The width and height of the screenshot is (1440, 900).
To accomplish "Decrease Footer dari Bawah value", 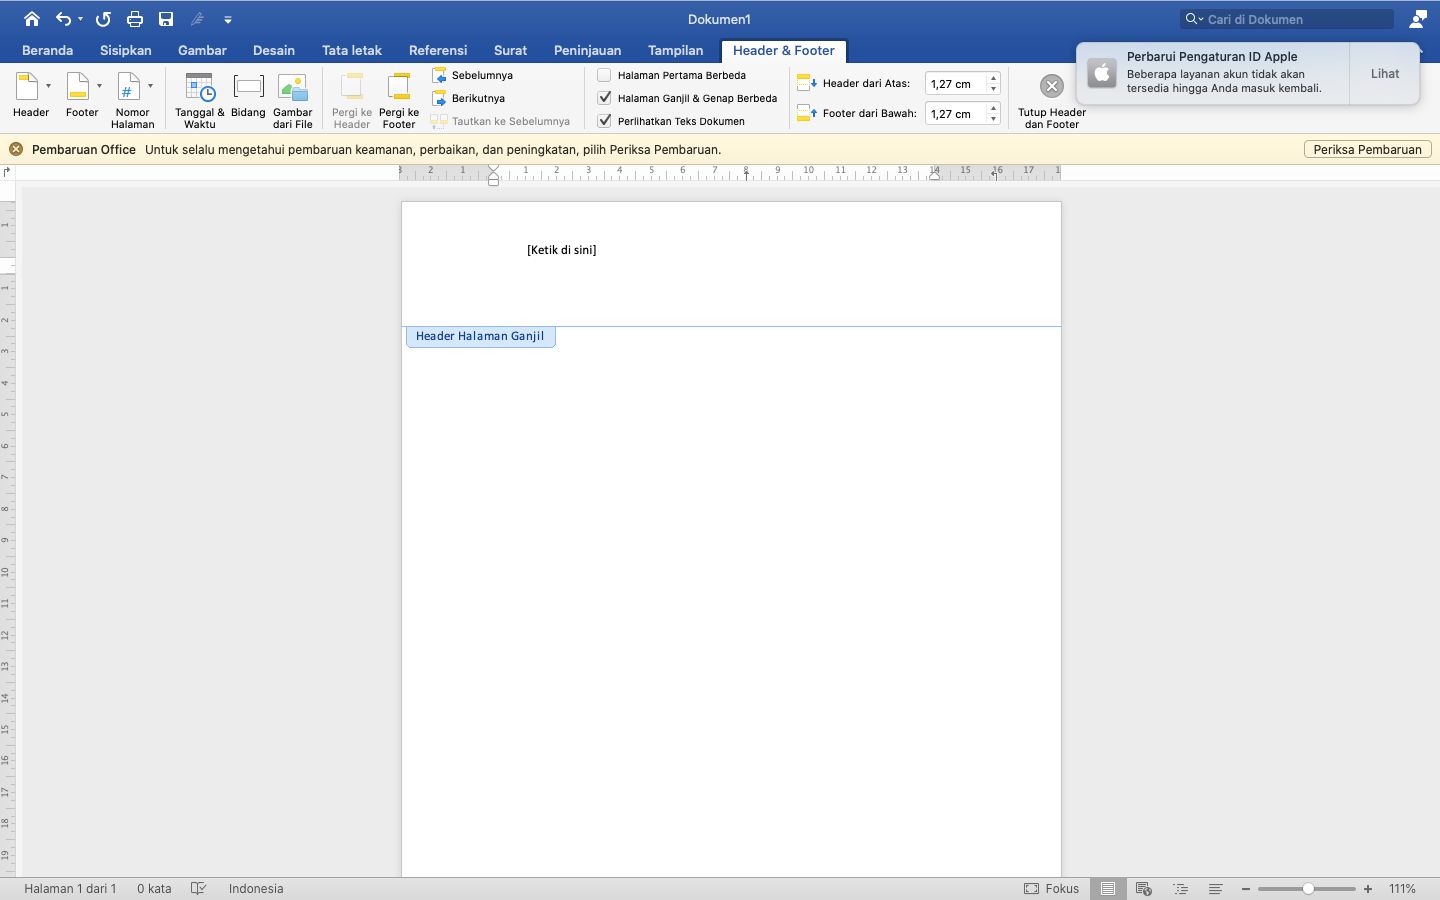I will [x=993, y=119].
